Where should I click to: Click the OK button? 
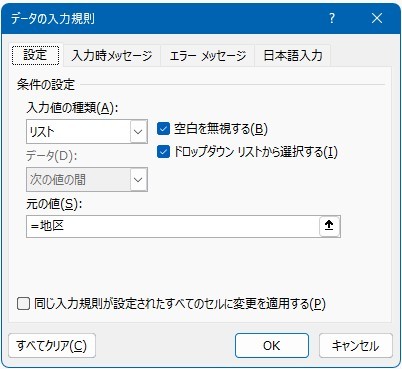[272, 346]
